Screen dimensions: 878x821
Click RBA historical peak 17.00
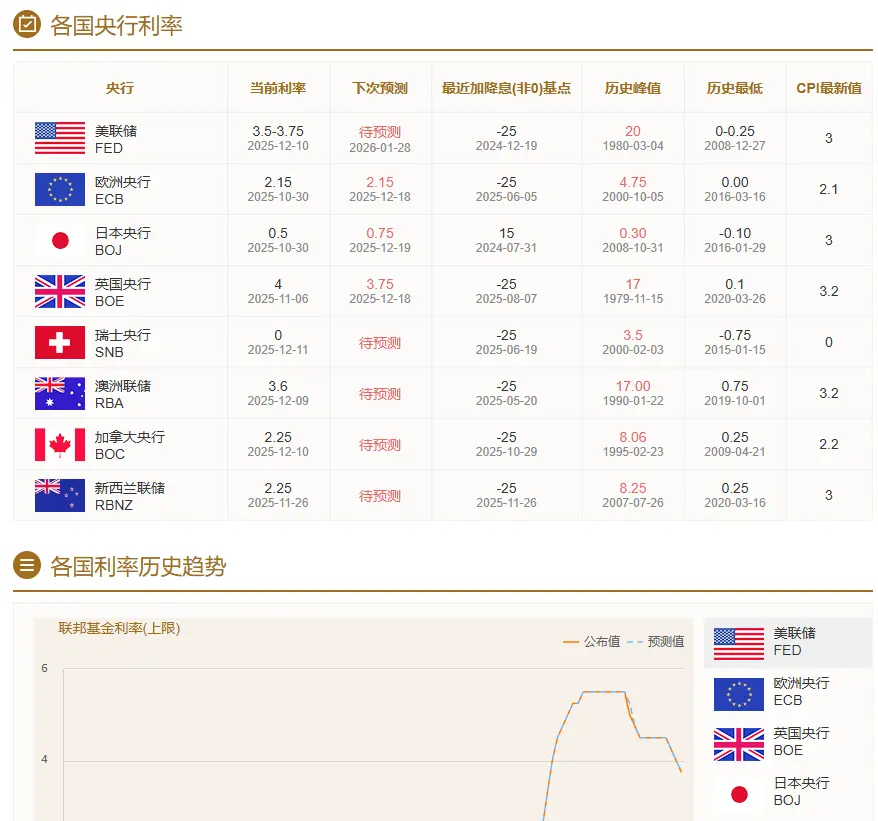(x=633, y=386)
